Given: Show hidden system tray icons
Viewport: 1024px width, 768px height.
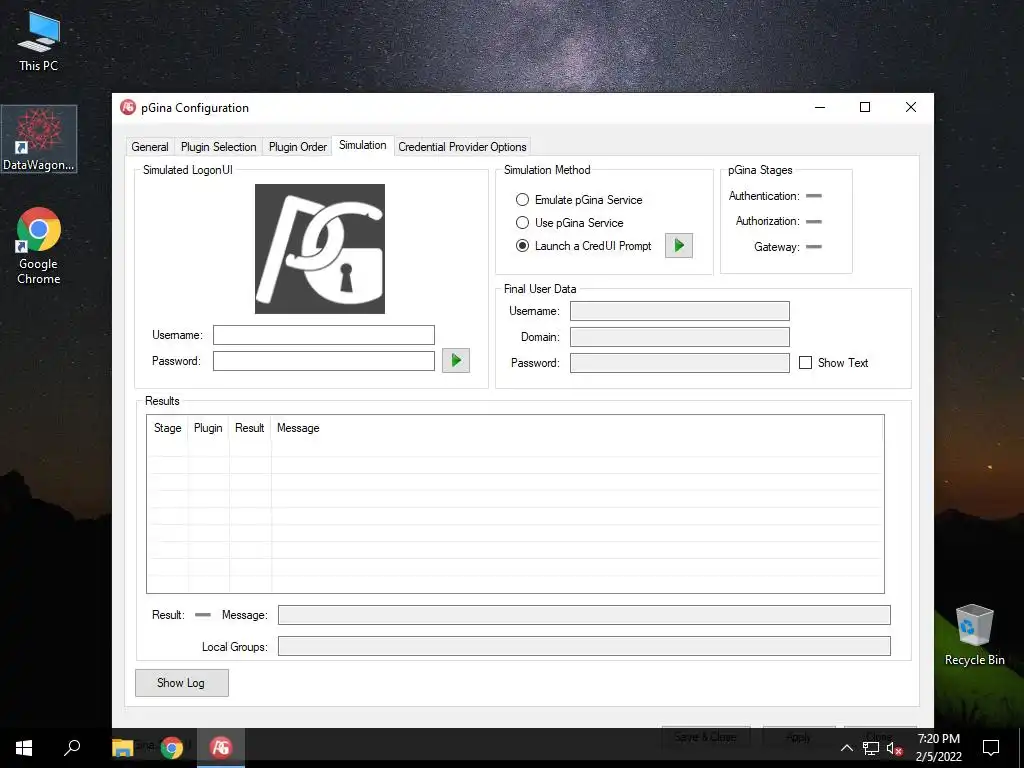Looking at the screenshot, I should coord(846,748).
